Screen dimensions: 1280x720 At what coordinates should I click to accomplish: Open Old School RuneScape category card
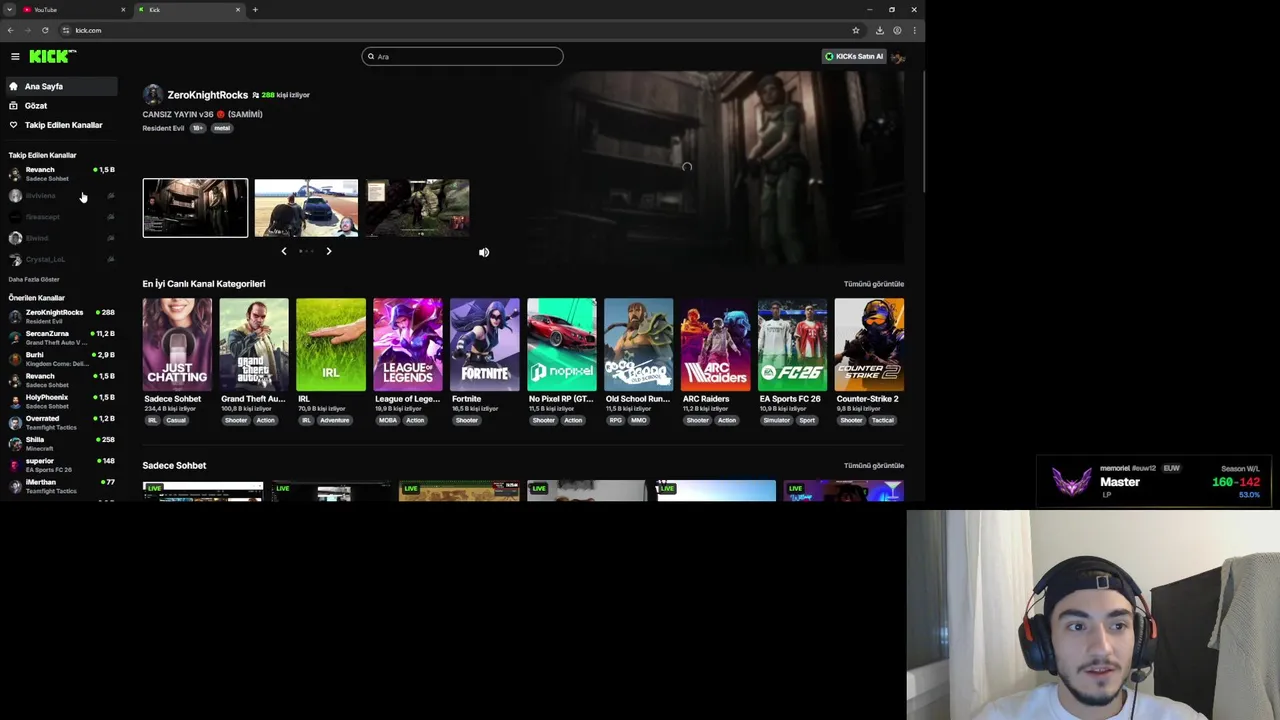[x=639, y=344]
